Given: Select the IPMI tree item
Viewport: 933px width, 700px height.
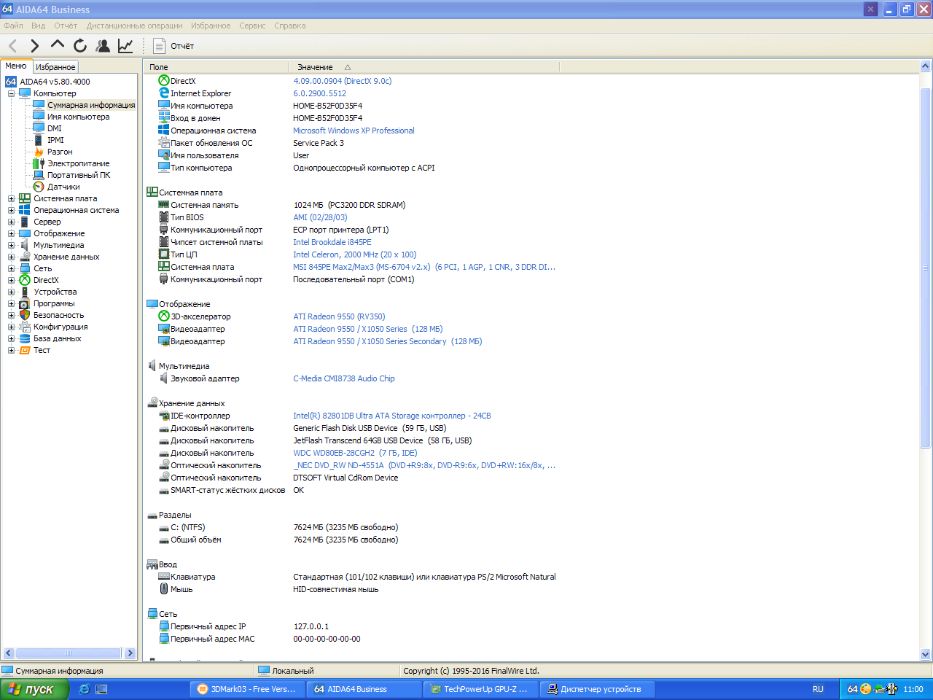Looking at the screenshot, I should point(55,140).
